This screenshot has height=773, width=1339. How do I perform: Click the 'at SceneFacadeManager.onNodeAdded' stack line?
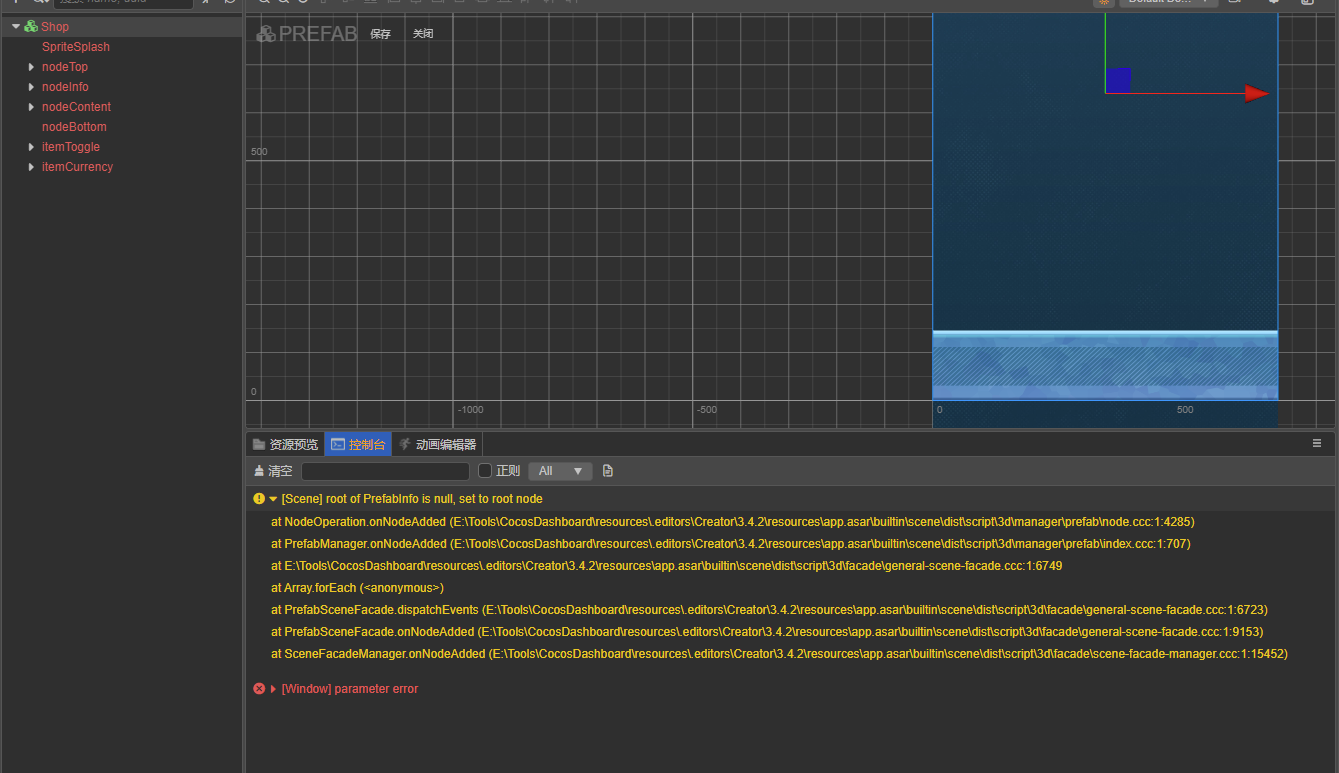coord(779,654)
